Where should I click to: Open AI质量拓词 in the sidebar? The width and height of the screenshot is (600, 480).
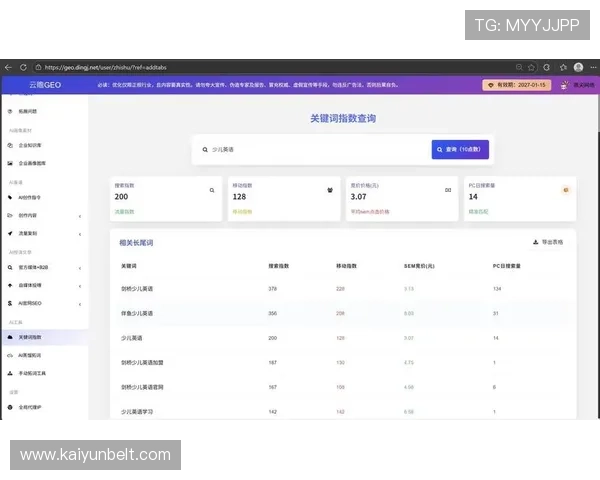pos(29,356)
